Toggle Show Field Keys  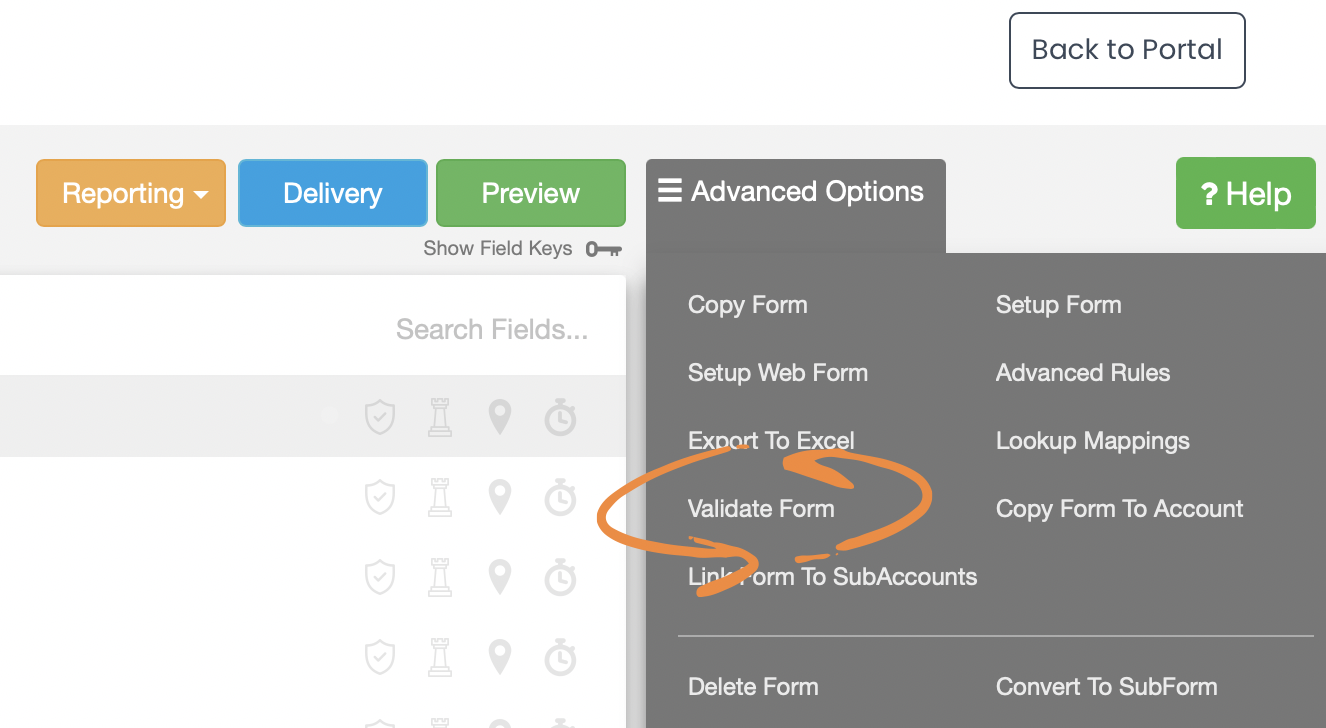[x=498, y=249]
